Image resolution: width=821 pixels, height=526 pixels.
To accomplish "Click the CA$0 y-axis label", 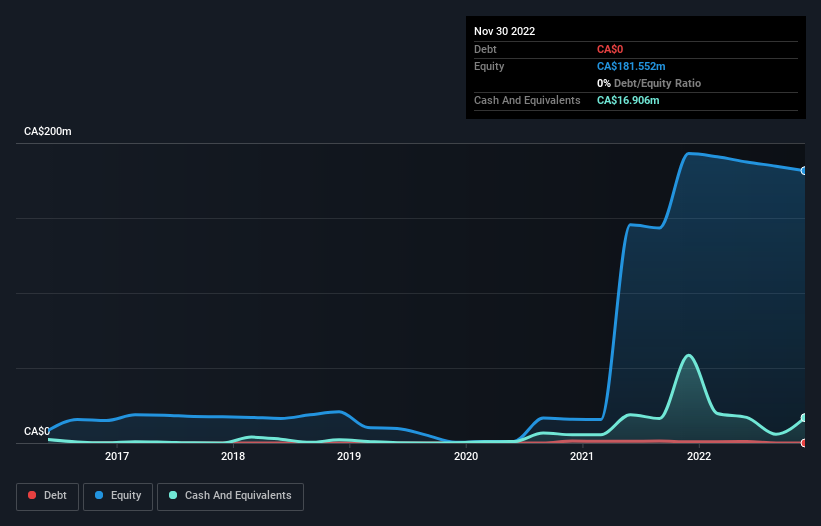I will pyautogui.click(x=37, y=431).
